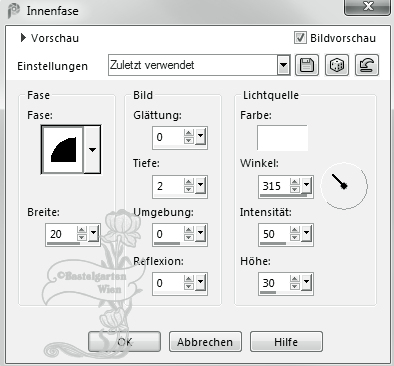Decrease the Höhe value with the down arrow
Image resolution: width=394 pixels, height=366 pixels.
point(295,287)
